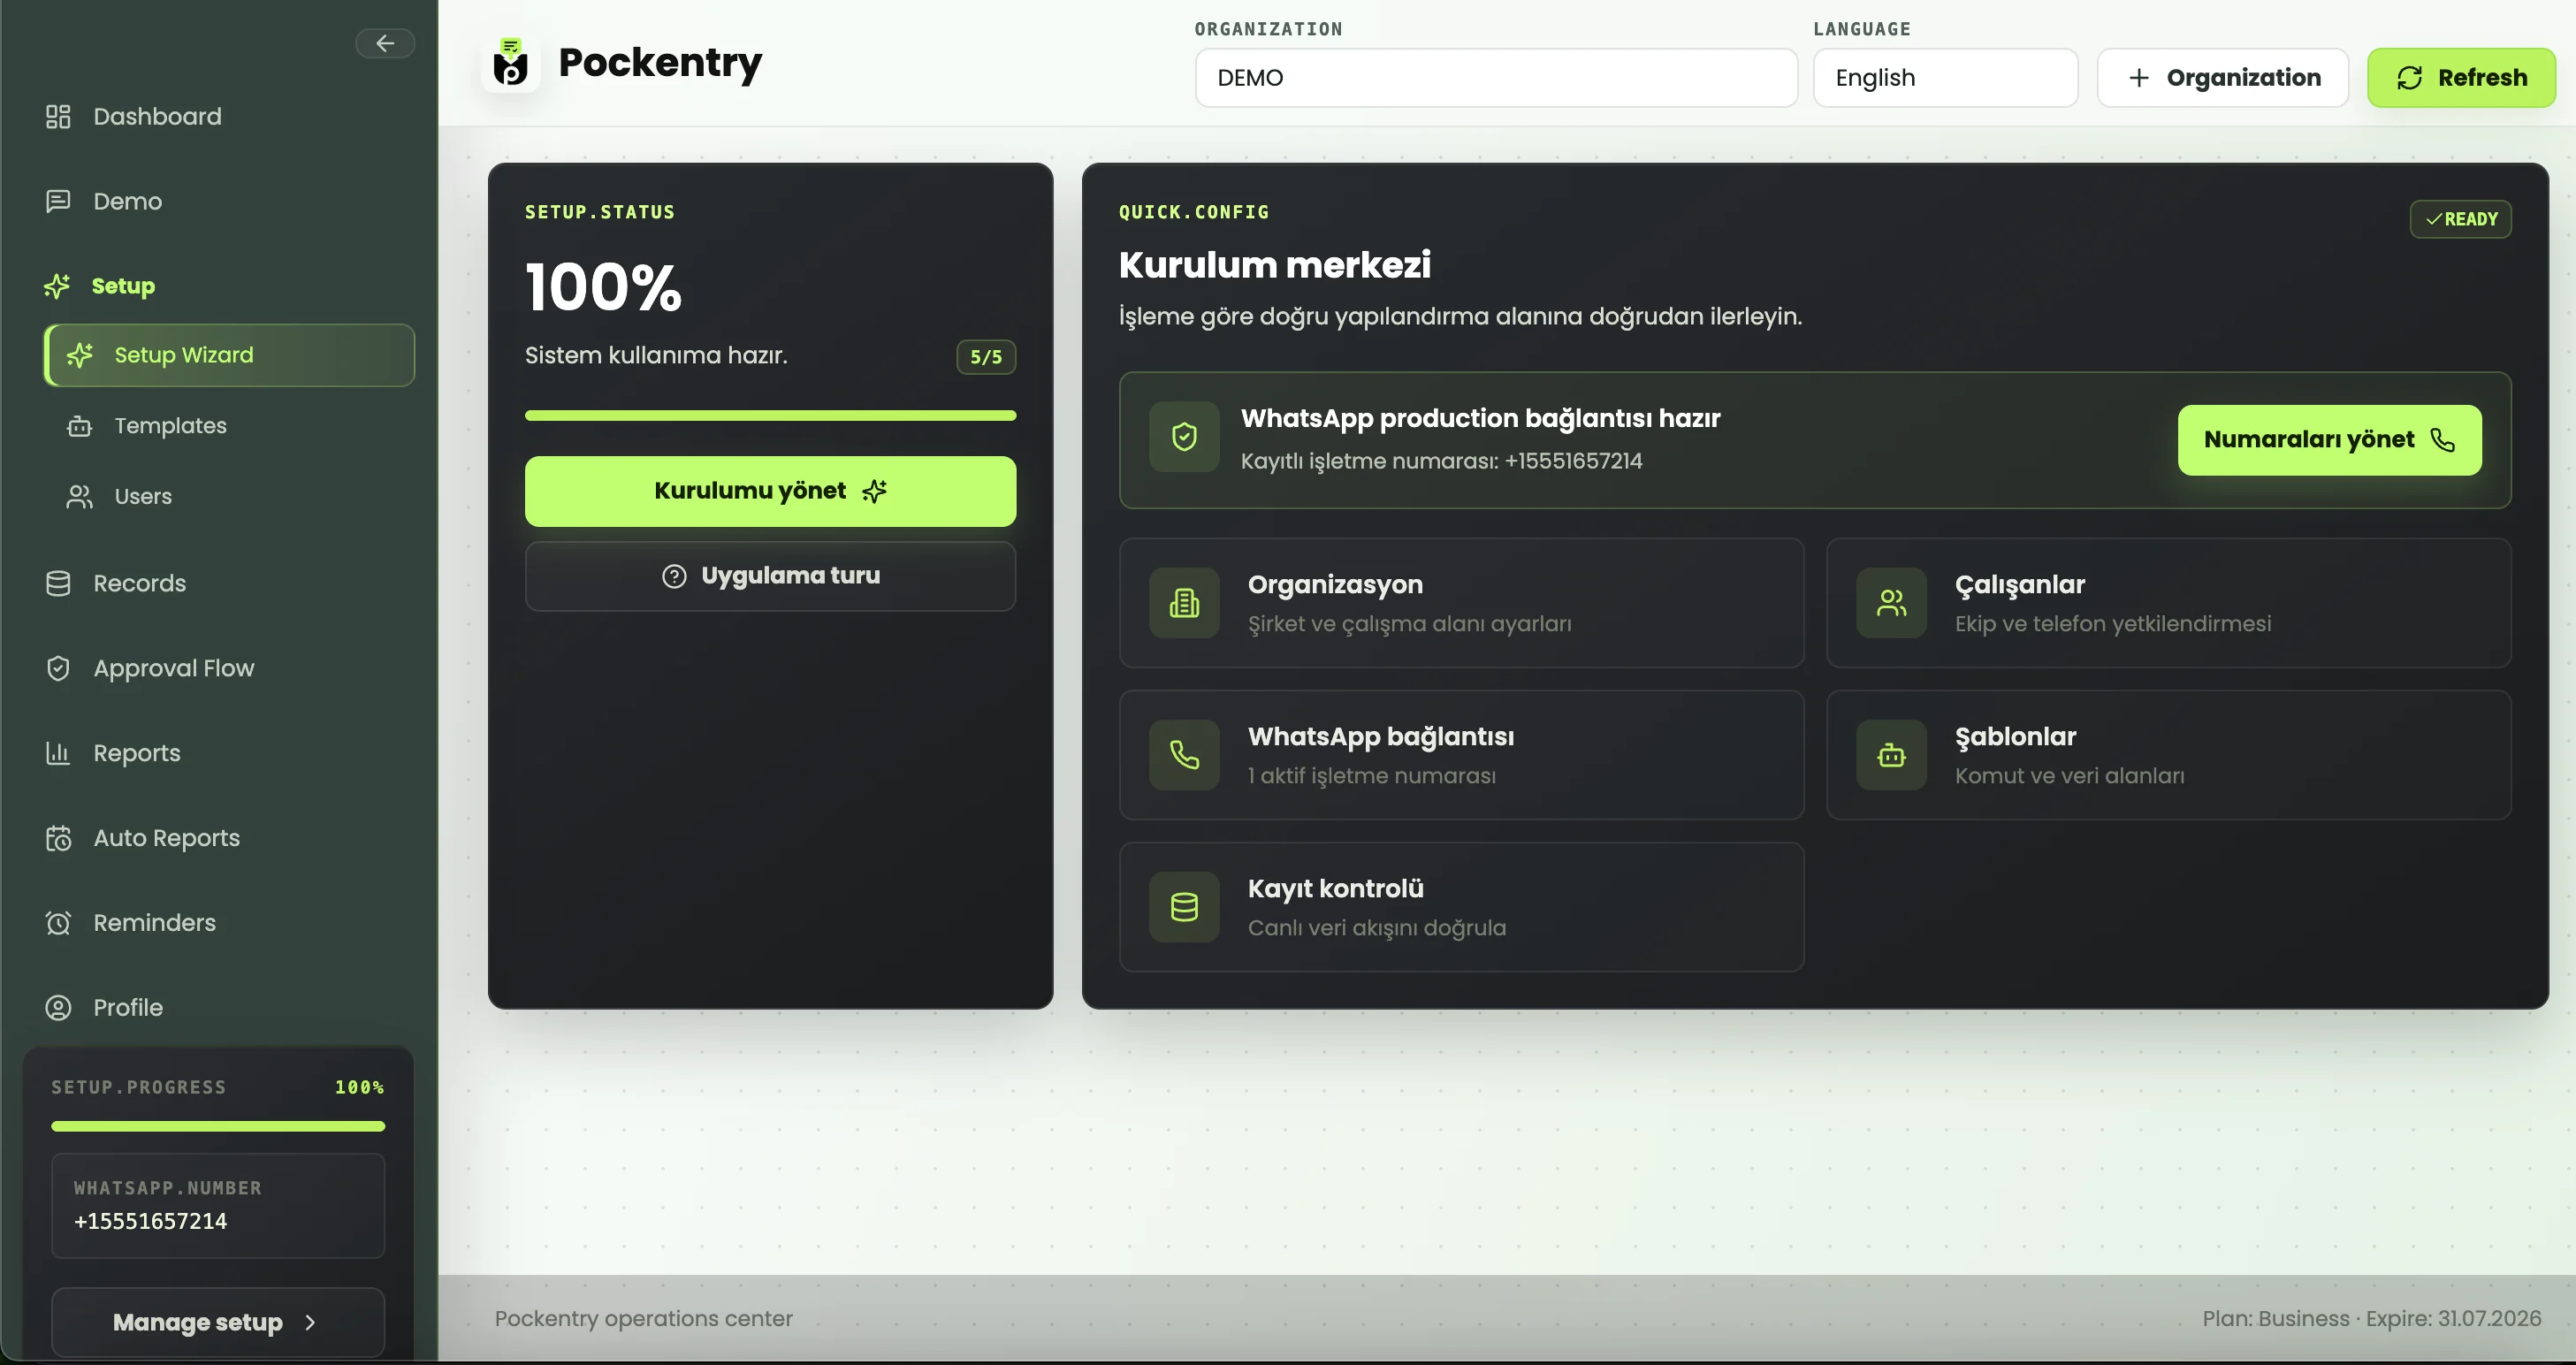Collapse the sidebar with the back arrow

click(x=385, y=43)
